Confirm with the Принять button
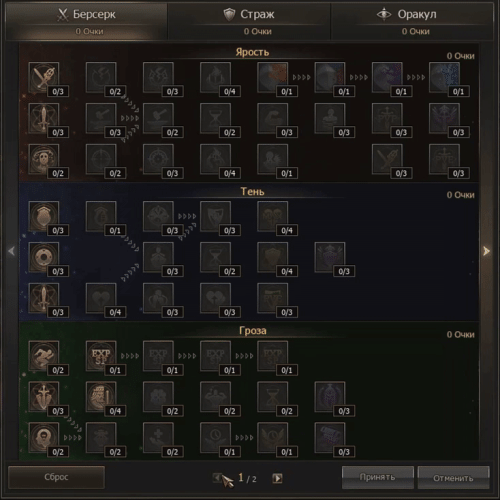The image size is (500, 500). (x=378, y=477)
